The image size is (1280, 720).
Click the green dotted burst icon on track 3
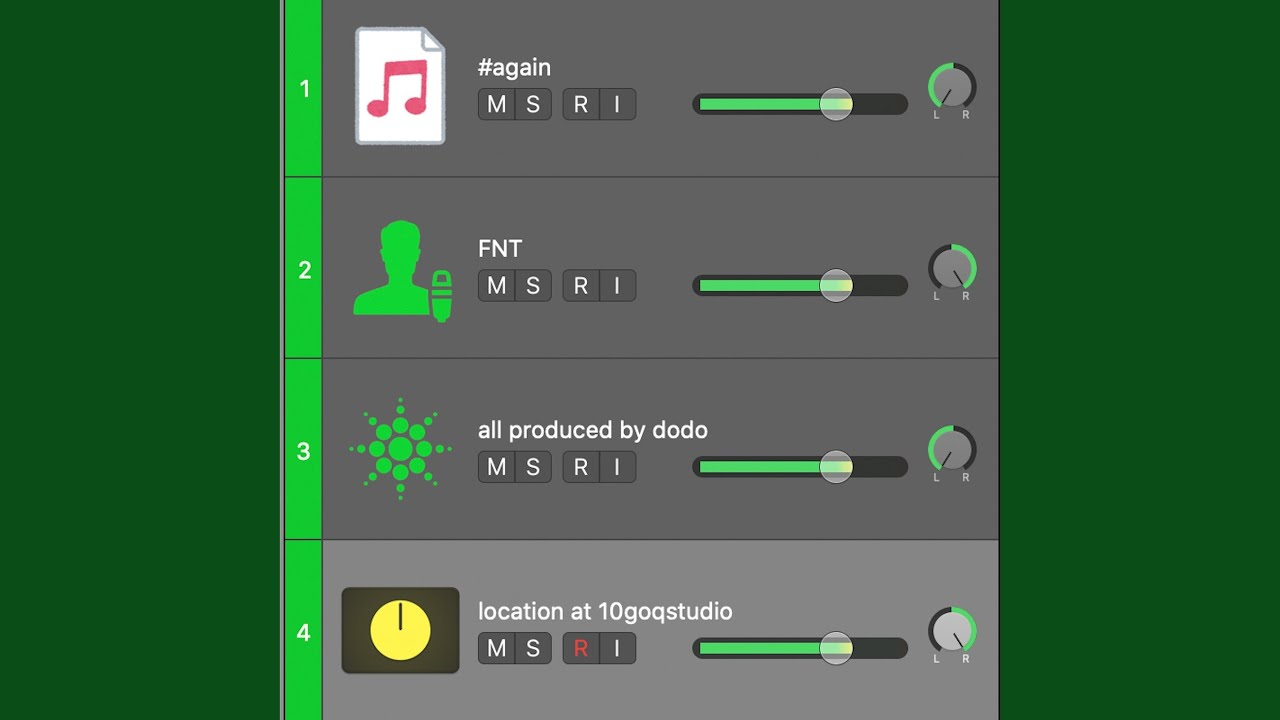click(400, 450)
